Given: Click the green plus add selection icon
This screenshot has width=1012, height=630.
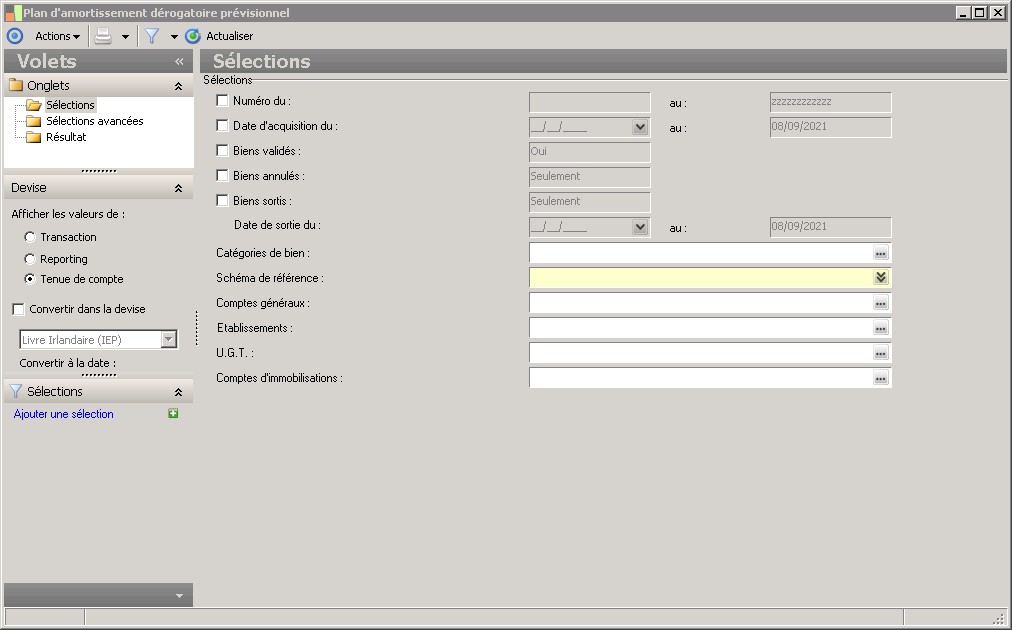Looking at the screenshot, I should click(173, 413).
